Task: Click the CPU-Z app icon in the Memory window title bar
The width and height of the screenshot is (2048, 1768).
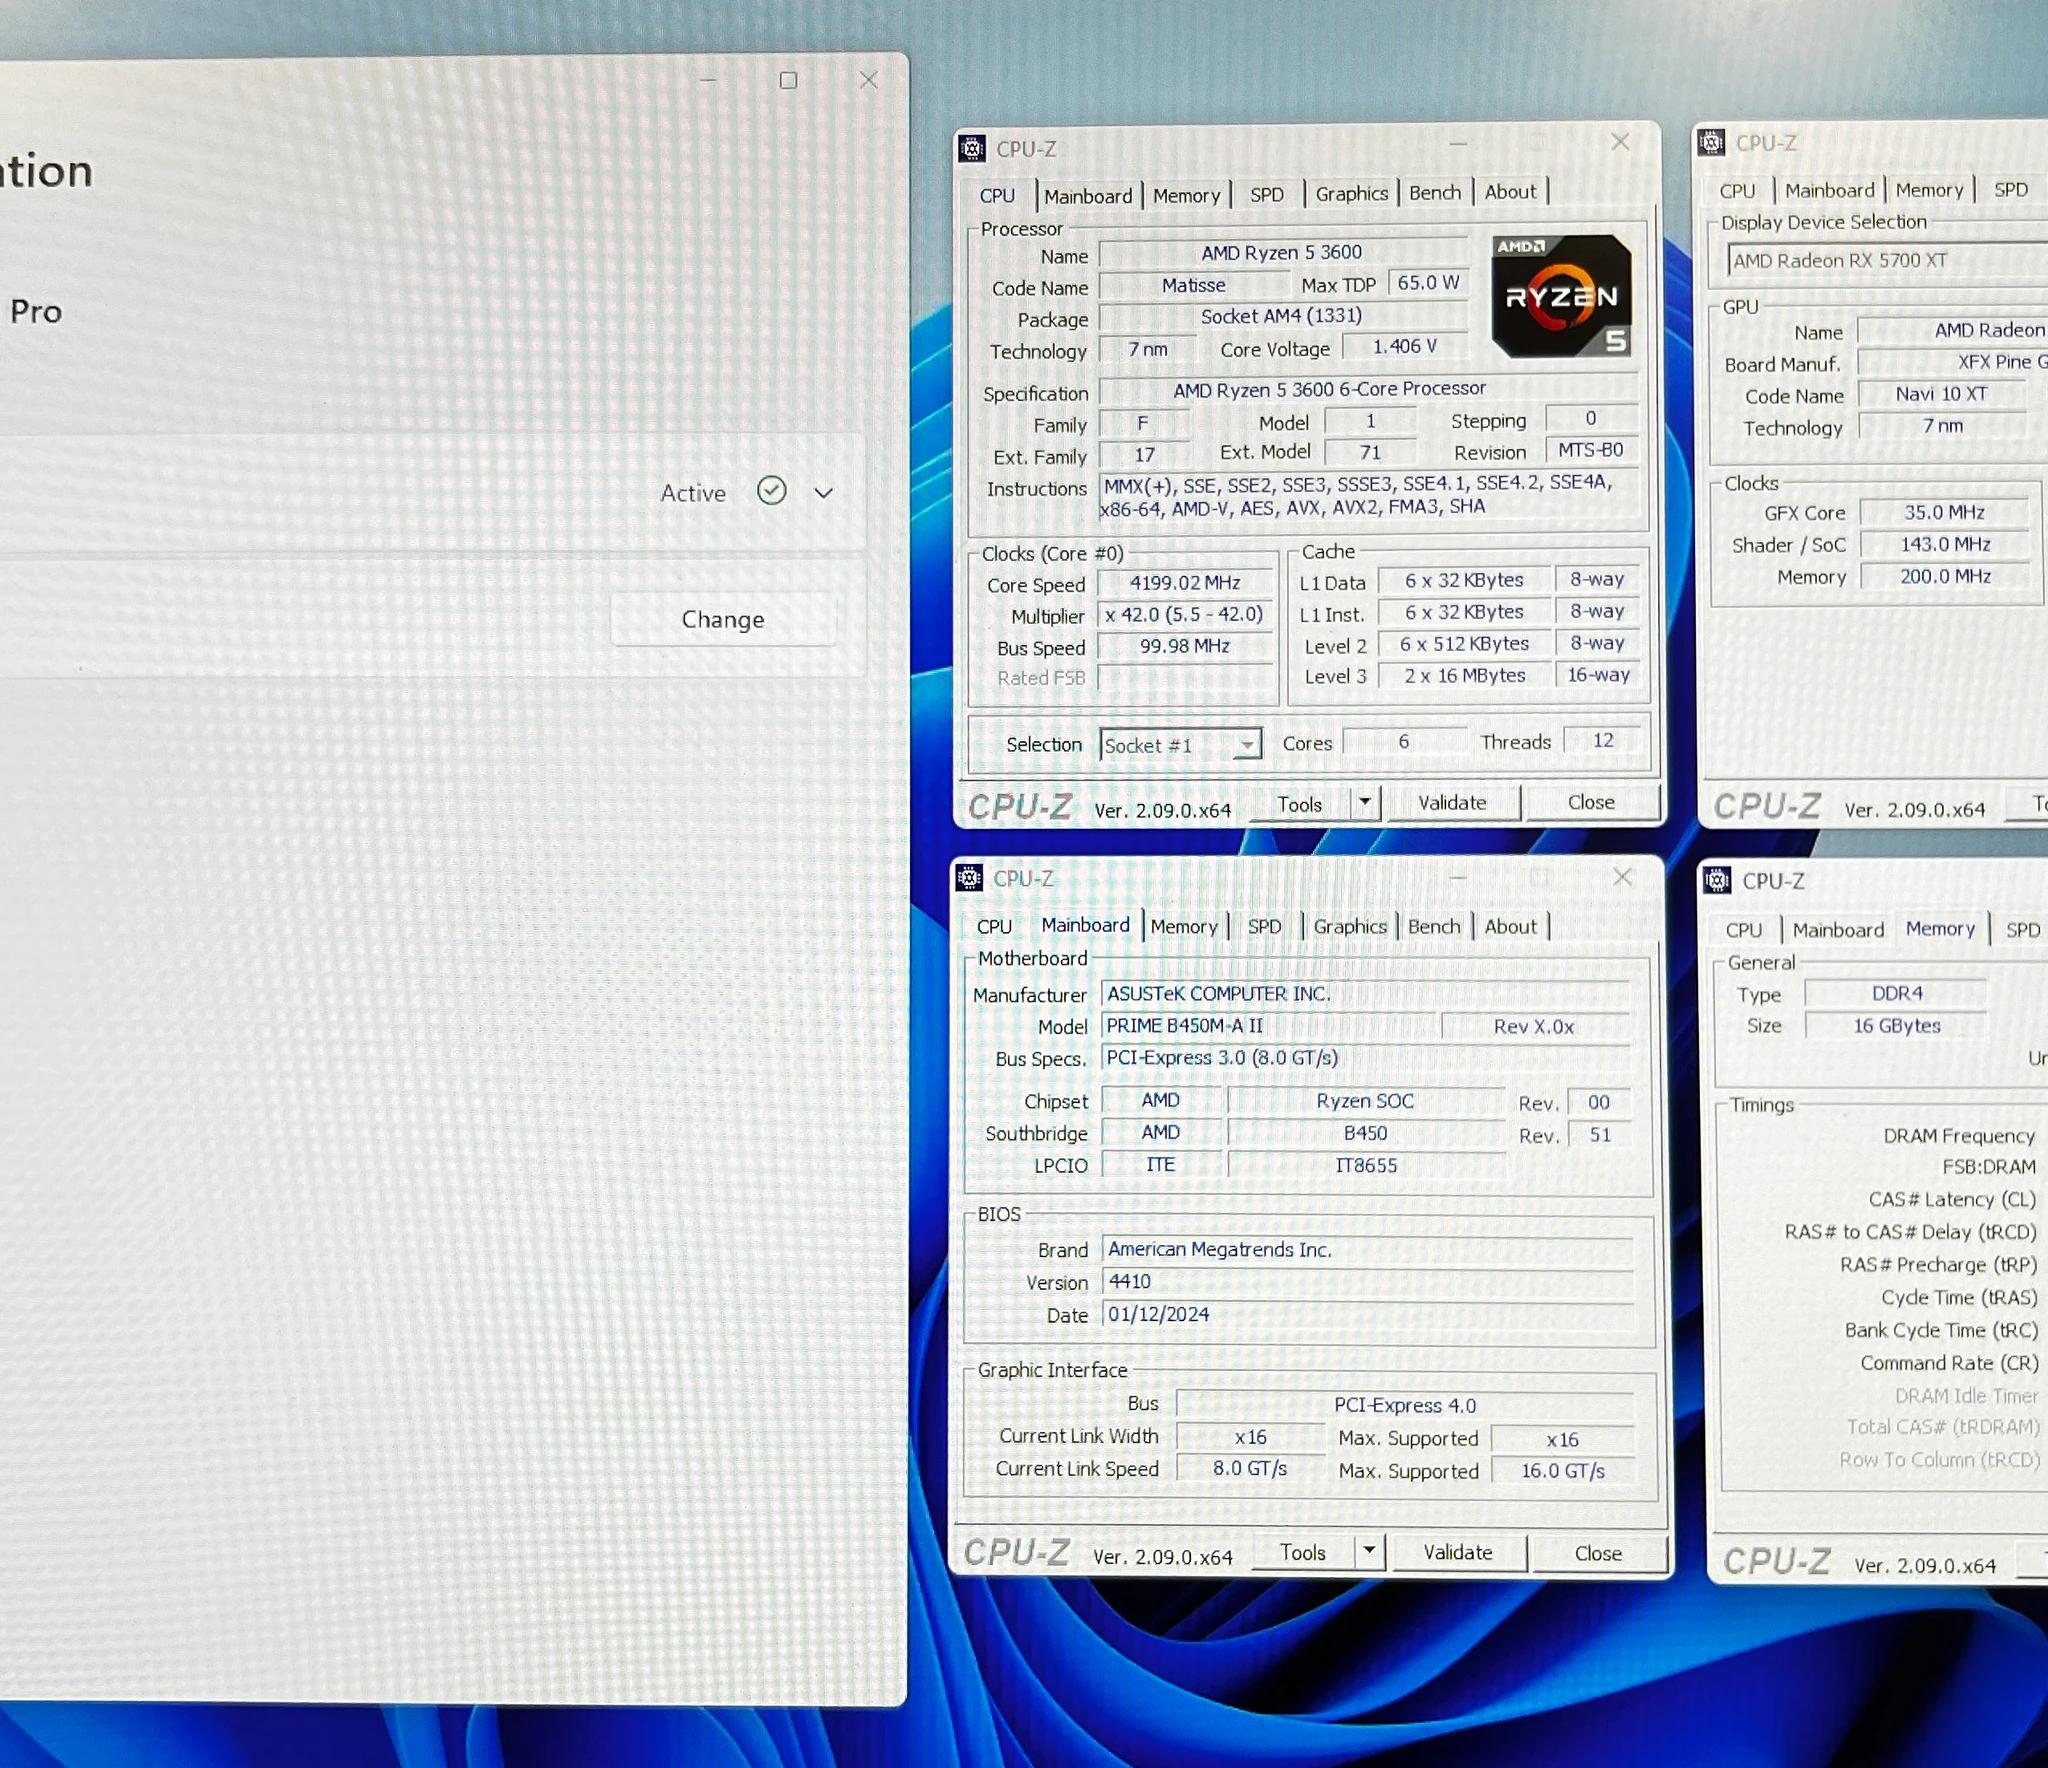Action: point(1717,880)
